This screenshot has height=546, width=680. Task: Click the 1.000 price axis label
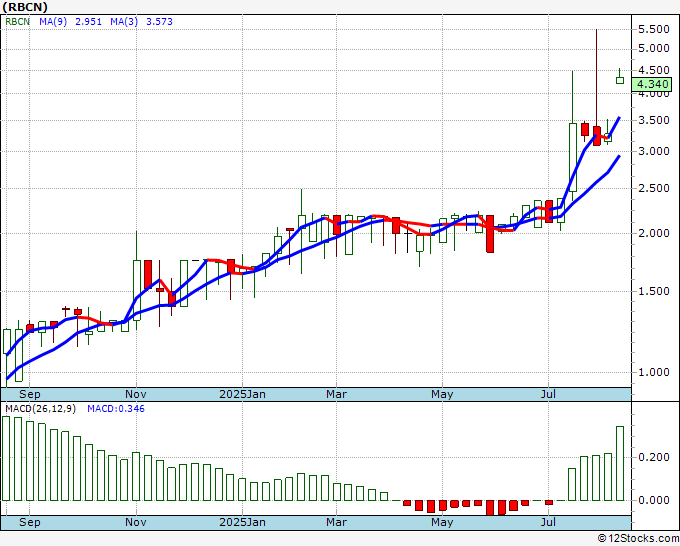pos(654,372)
